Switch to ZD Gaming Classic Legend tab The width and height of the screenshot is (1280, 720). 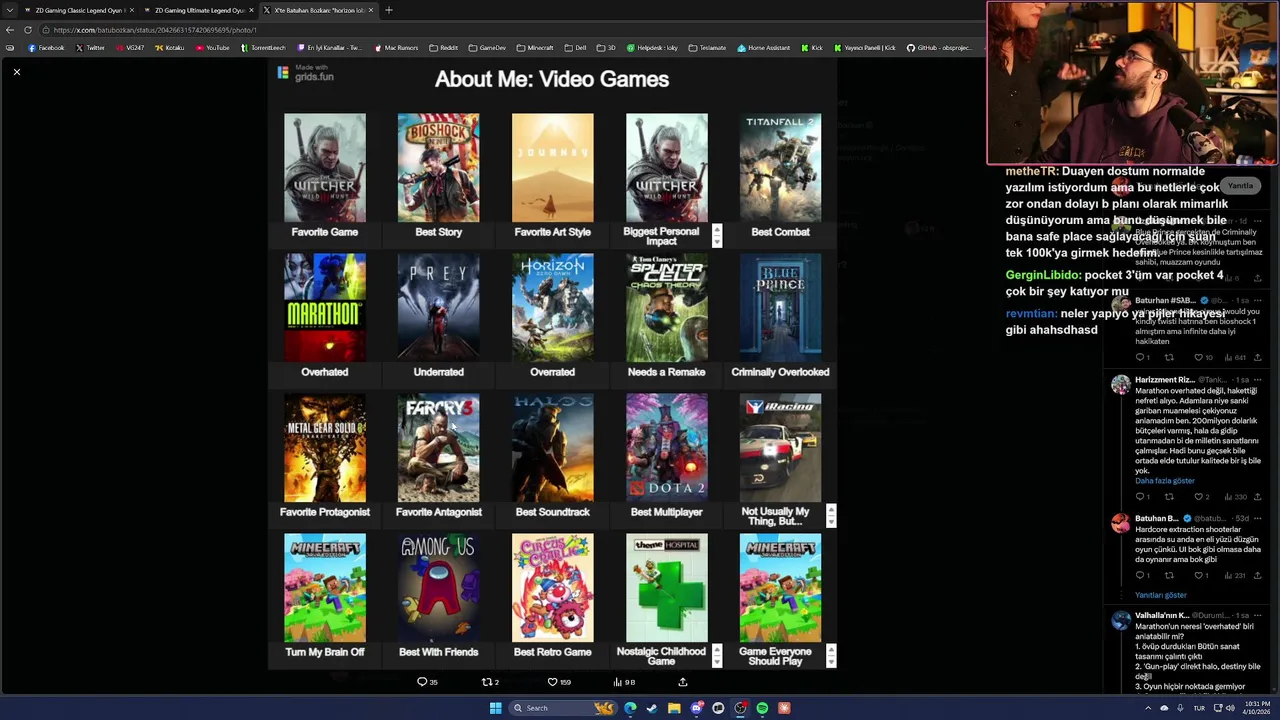tap(78, 10)
